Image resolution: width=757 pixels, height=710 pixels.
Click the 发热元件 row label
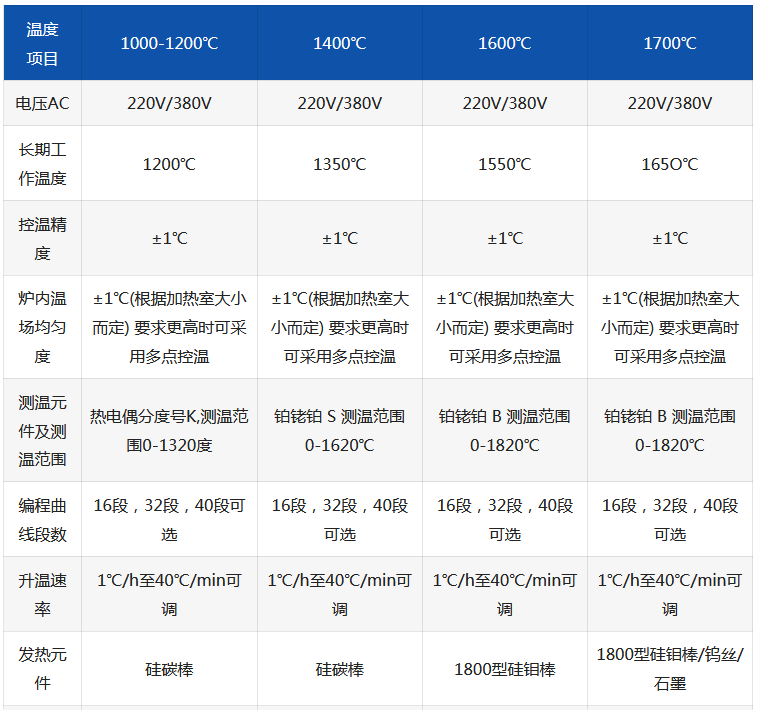click(x=42, y=669)
